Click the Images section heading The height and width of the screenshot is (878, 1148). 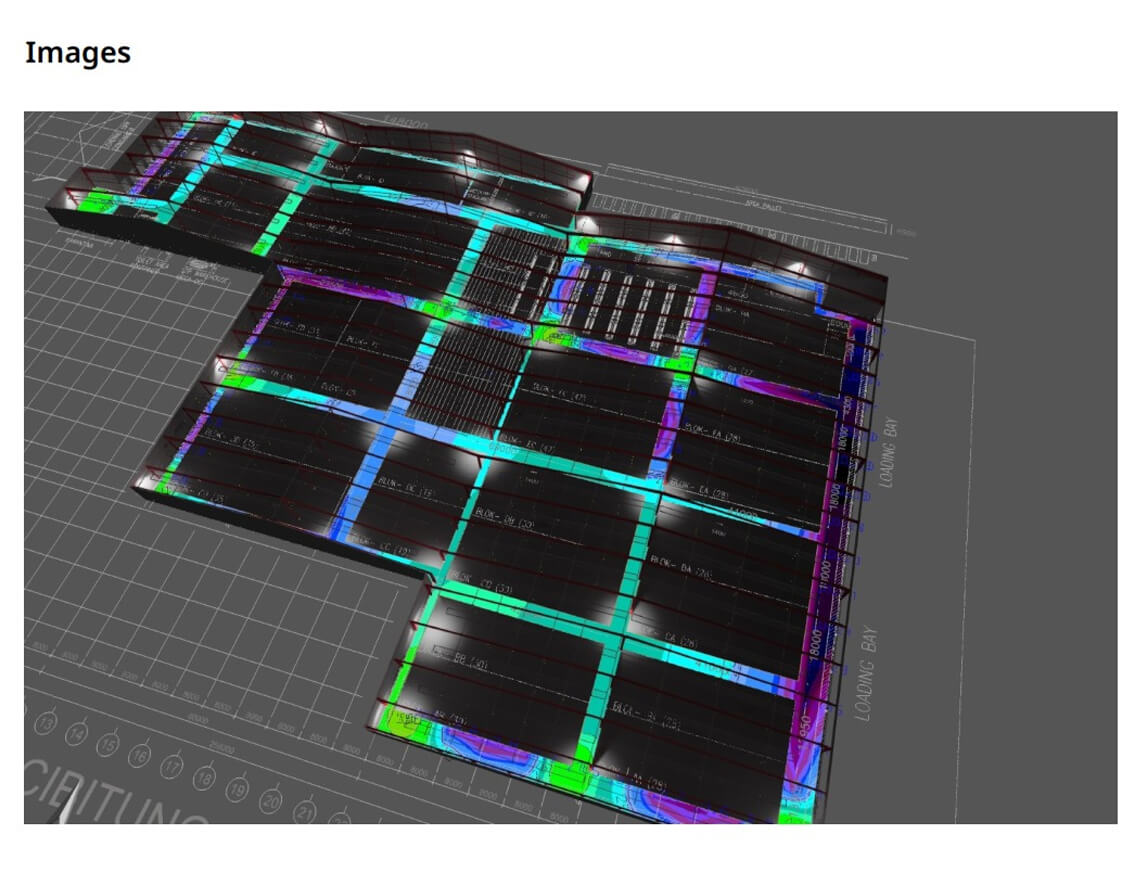click(x=77, y=52)
